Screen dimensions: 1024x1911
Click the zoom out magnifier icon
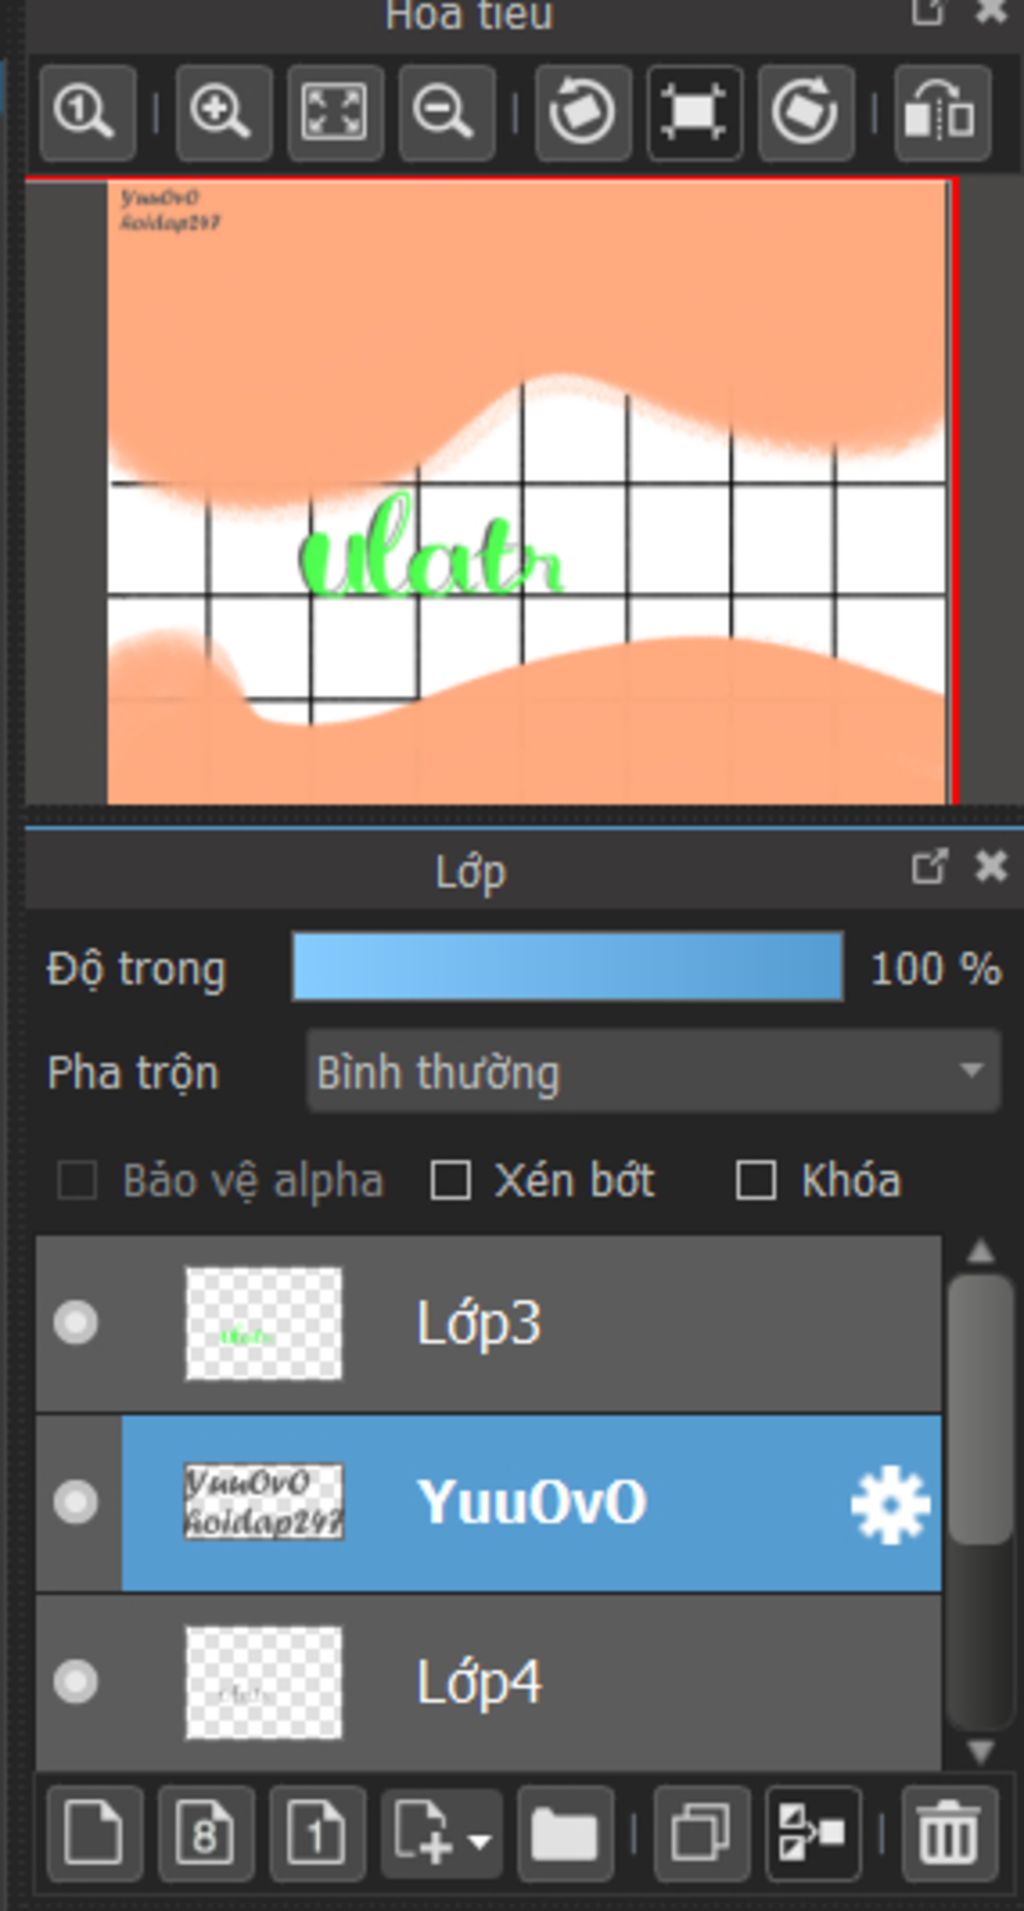coord(445,112)
